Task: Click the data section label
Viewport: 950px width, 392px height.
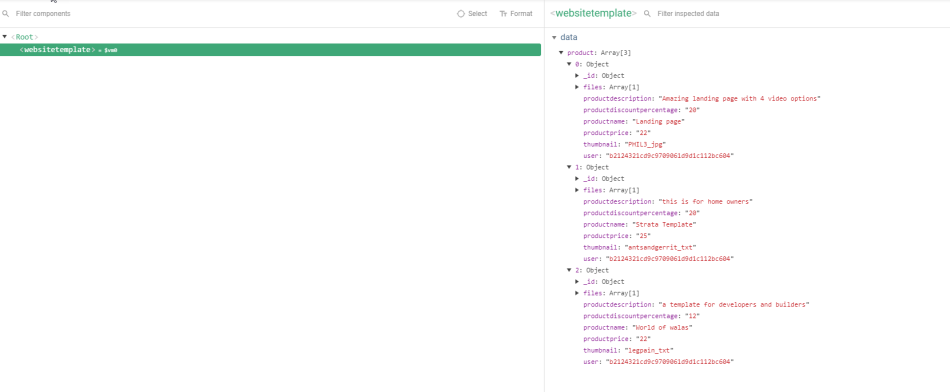Action: click(x=569, y=38)
